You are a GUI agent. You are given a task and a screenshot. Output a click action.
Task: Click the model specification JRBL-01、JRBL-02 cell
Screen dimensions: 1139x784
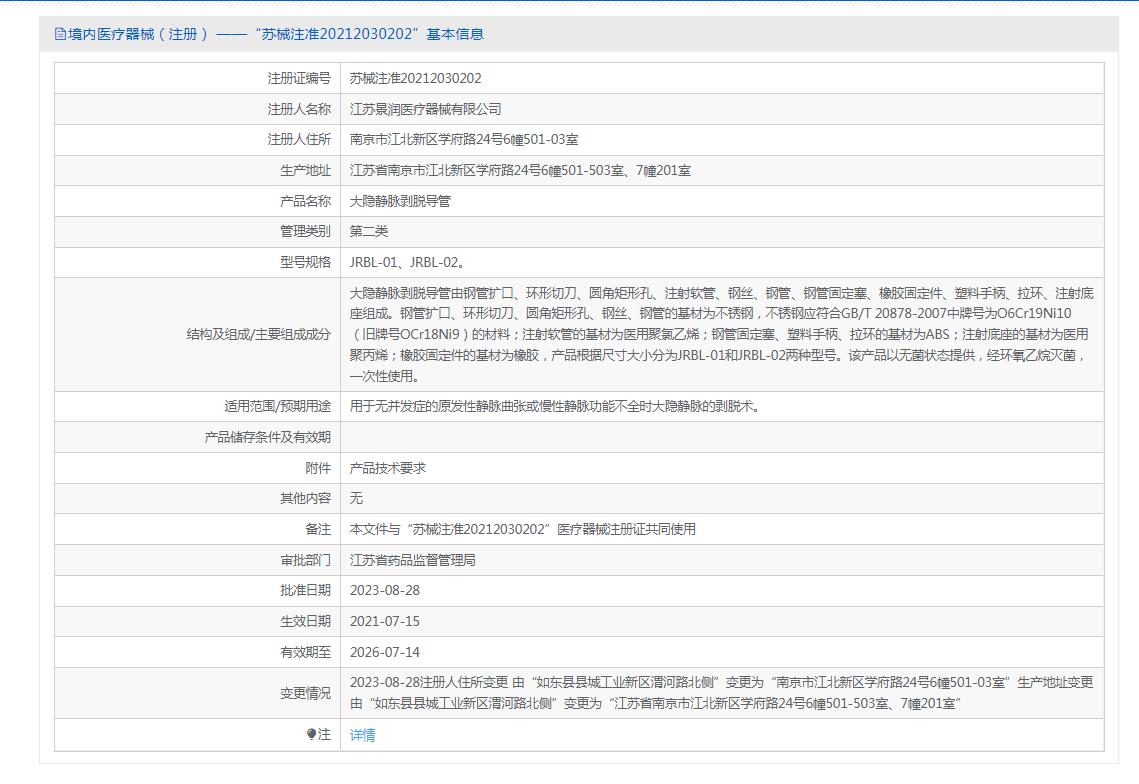[x=407, y=263]
